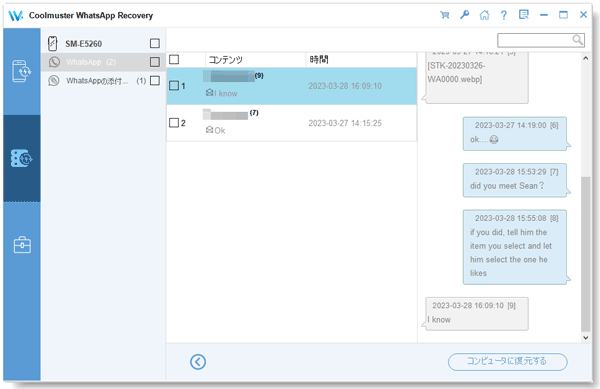Image resolution: width=600 pixels, height=389 pixels.
Task: Click into the search input field
Action: (x=535, y=40)
